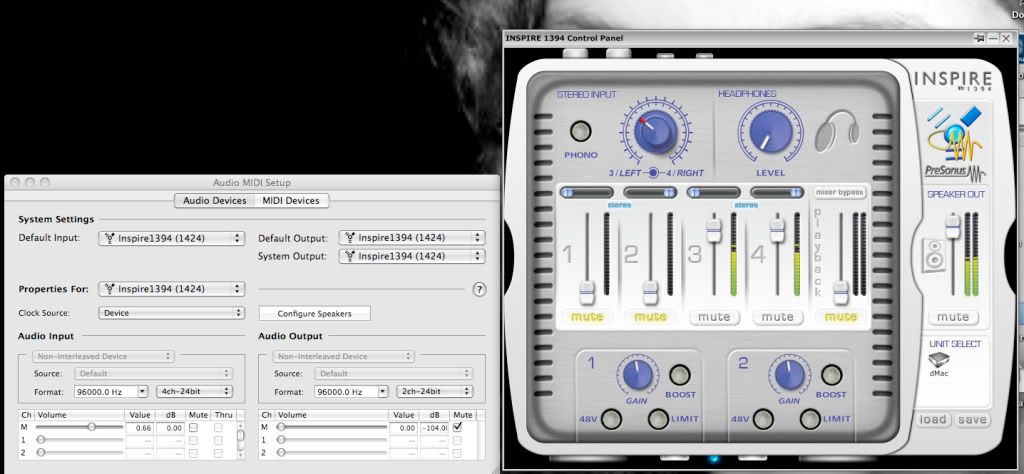Unmute the playback channel
Screen dimensions: 1024x474
[x=840, y=317]
